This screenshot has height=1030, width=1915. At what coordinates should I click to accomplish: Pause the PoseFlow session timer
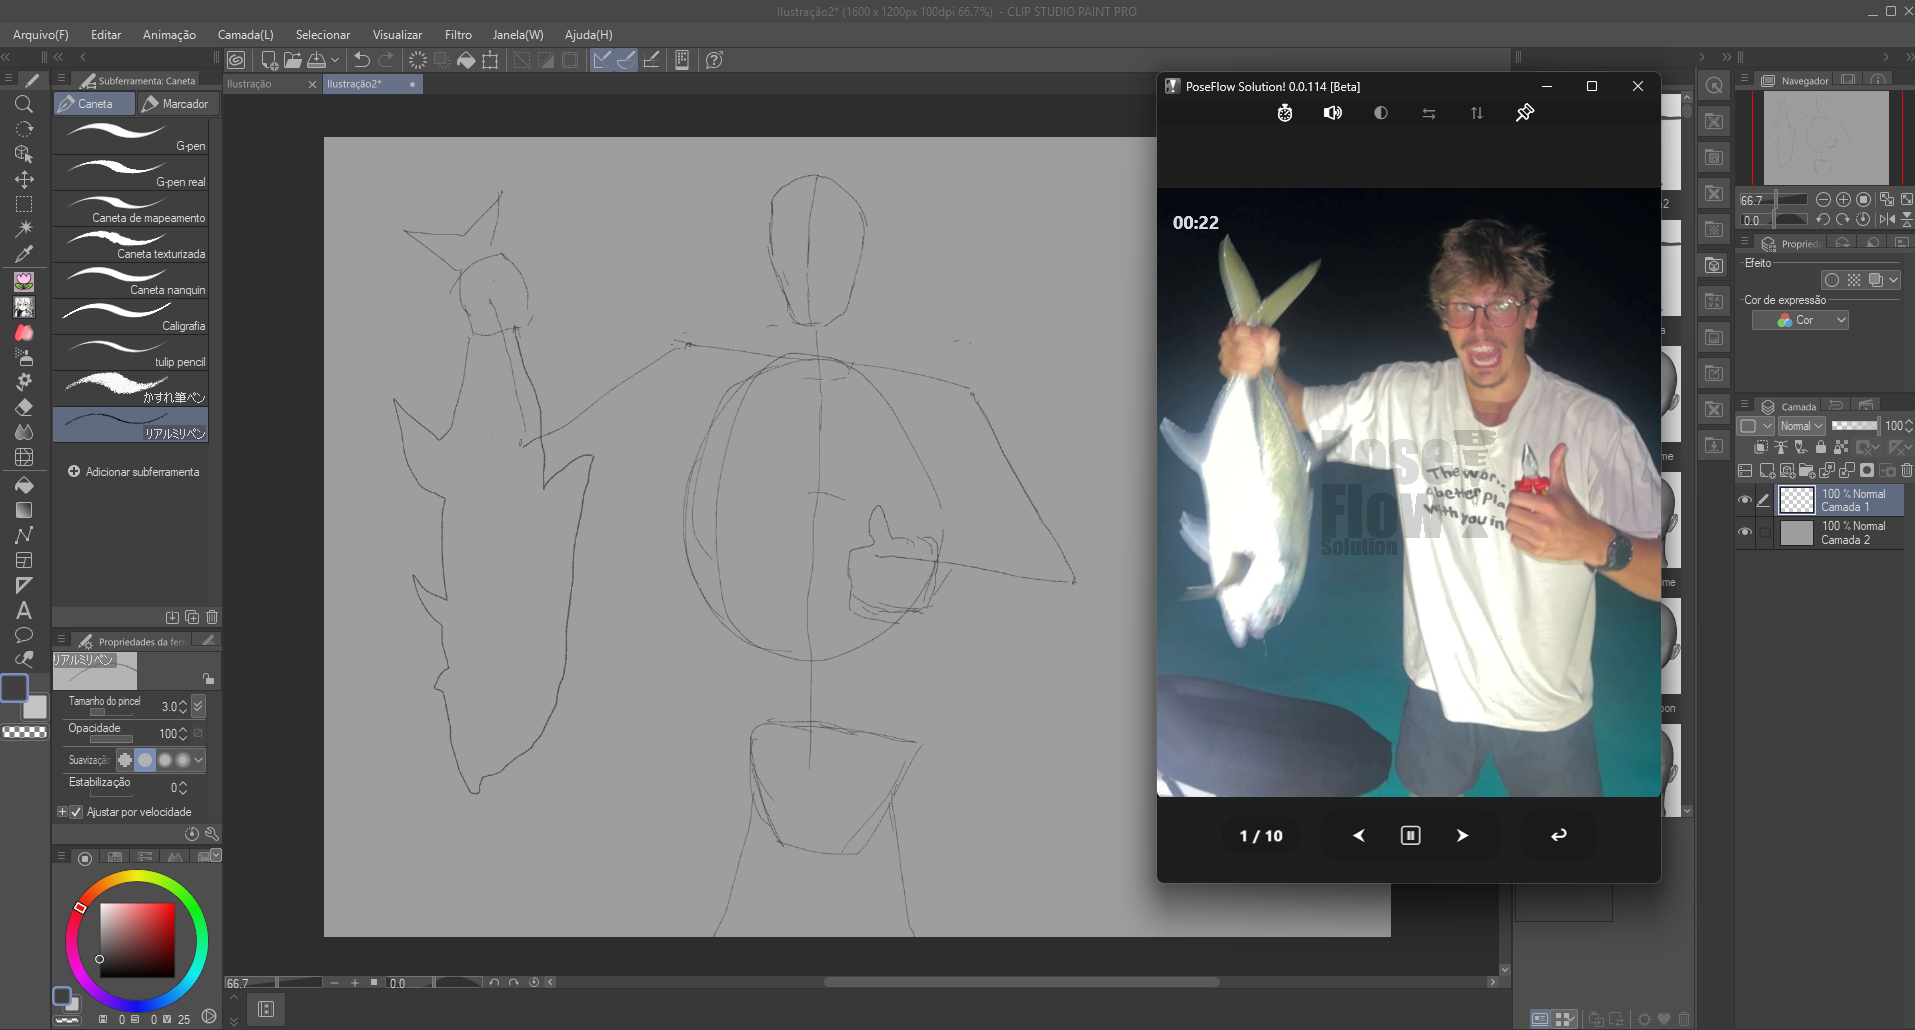click(x=1410, y=836)
